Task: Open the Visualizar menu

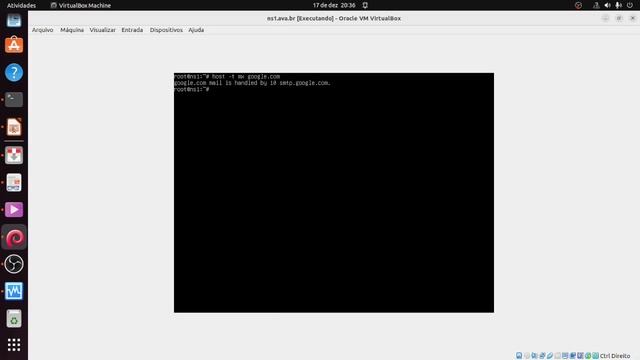Action: coord(102,30)
